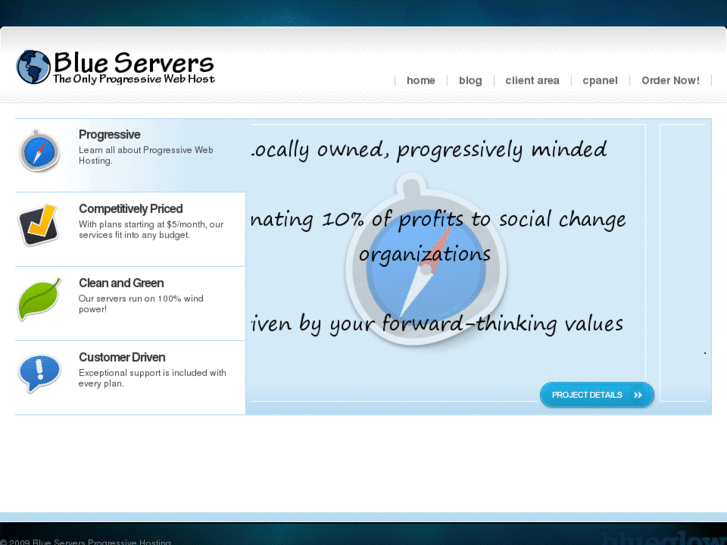Image resolution: width=727 pixels, height=545 pixels.
Task: Click the Blue Servers title text
Action: pos(134,62)
